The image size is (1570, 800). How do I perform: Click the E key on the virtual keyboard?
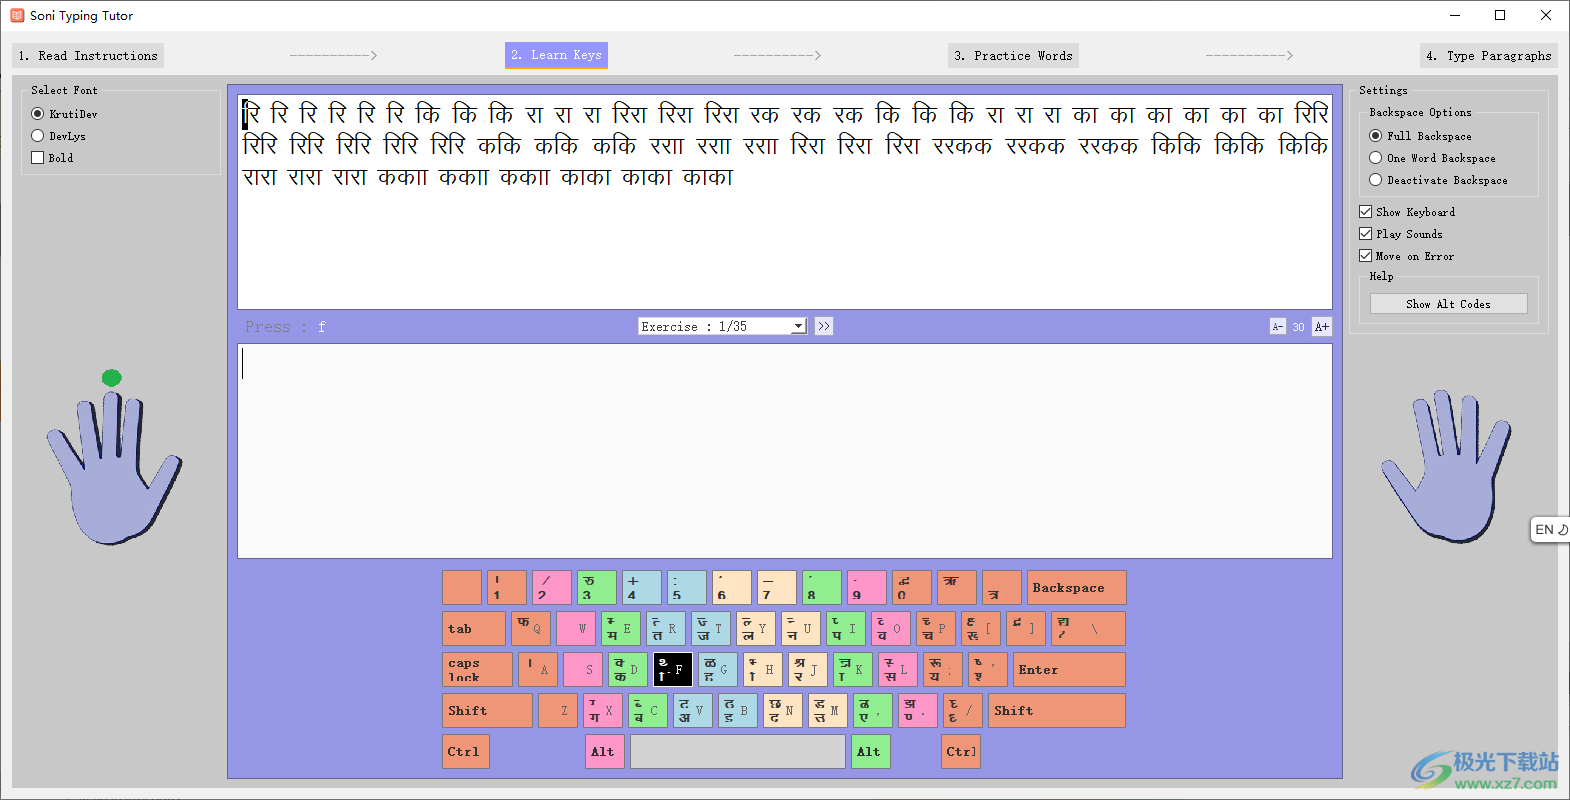(x=620, y=628)
